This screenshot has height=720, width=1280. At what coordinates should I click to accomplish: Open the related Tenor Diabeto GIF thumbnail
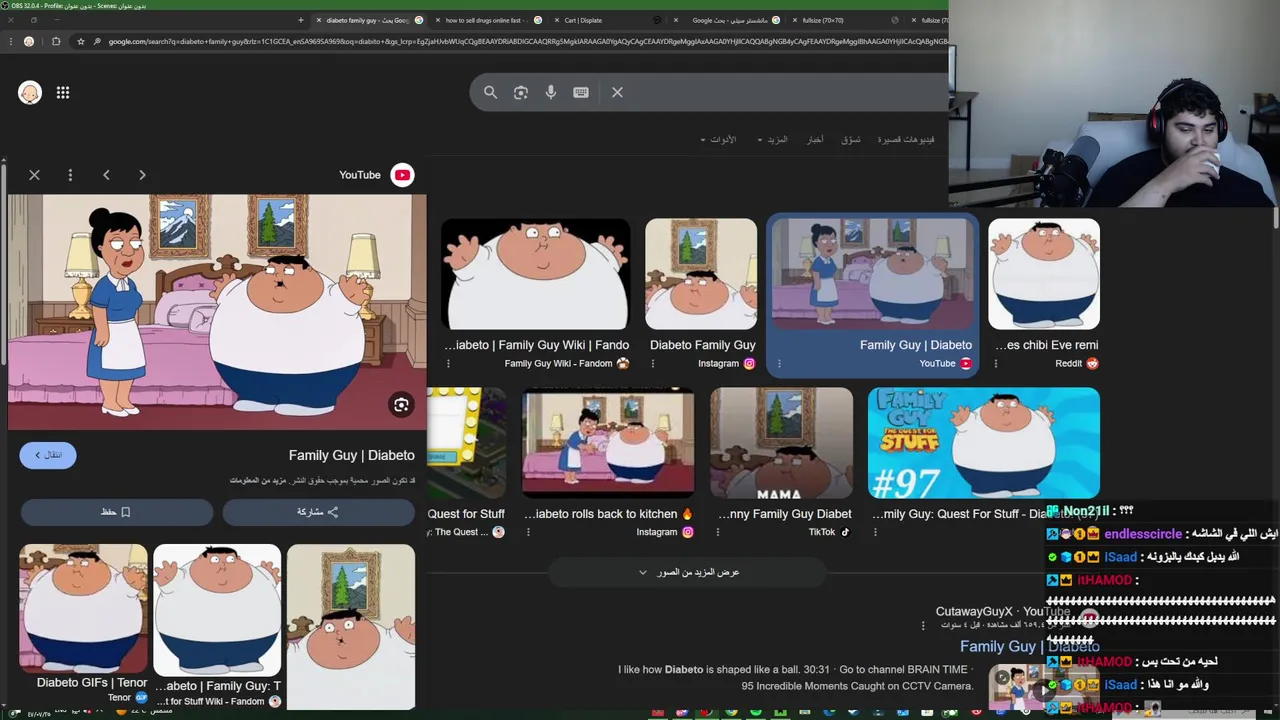(83, 608)
